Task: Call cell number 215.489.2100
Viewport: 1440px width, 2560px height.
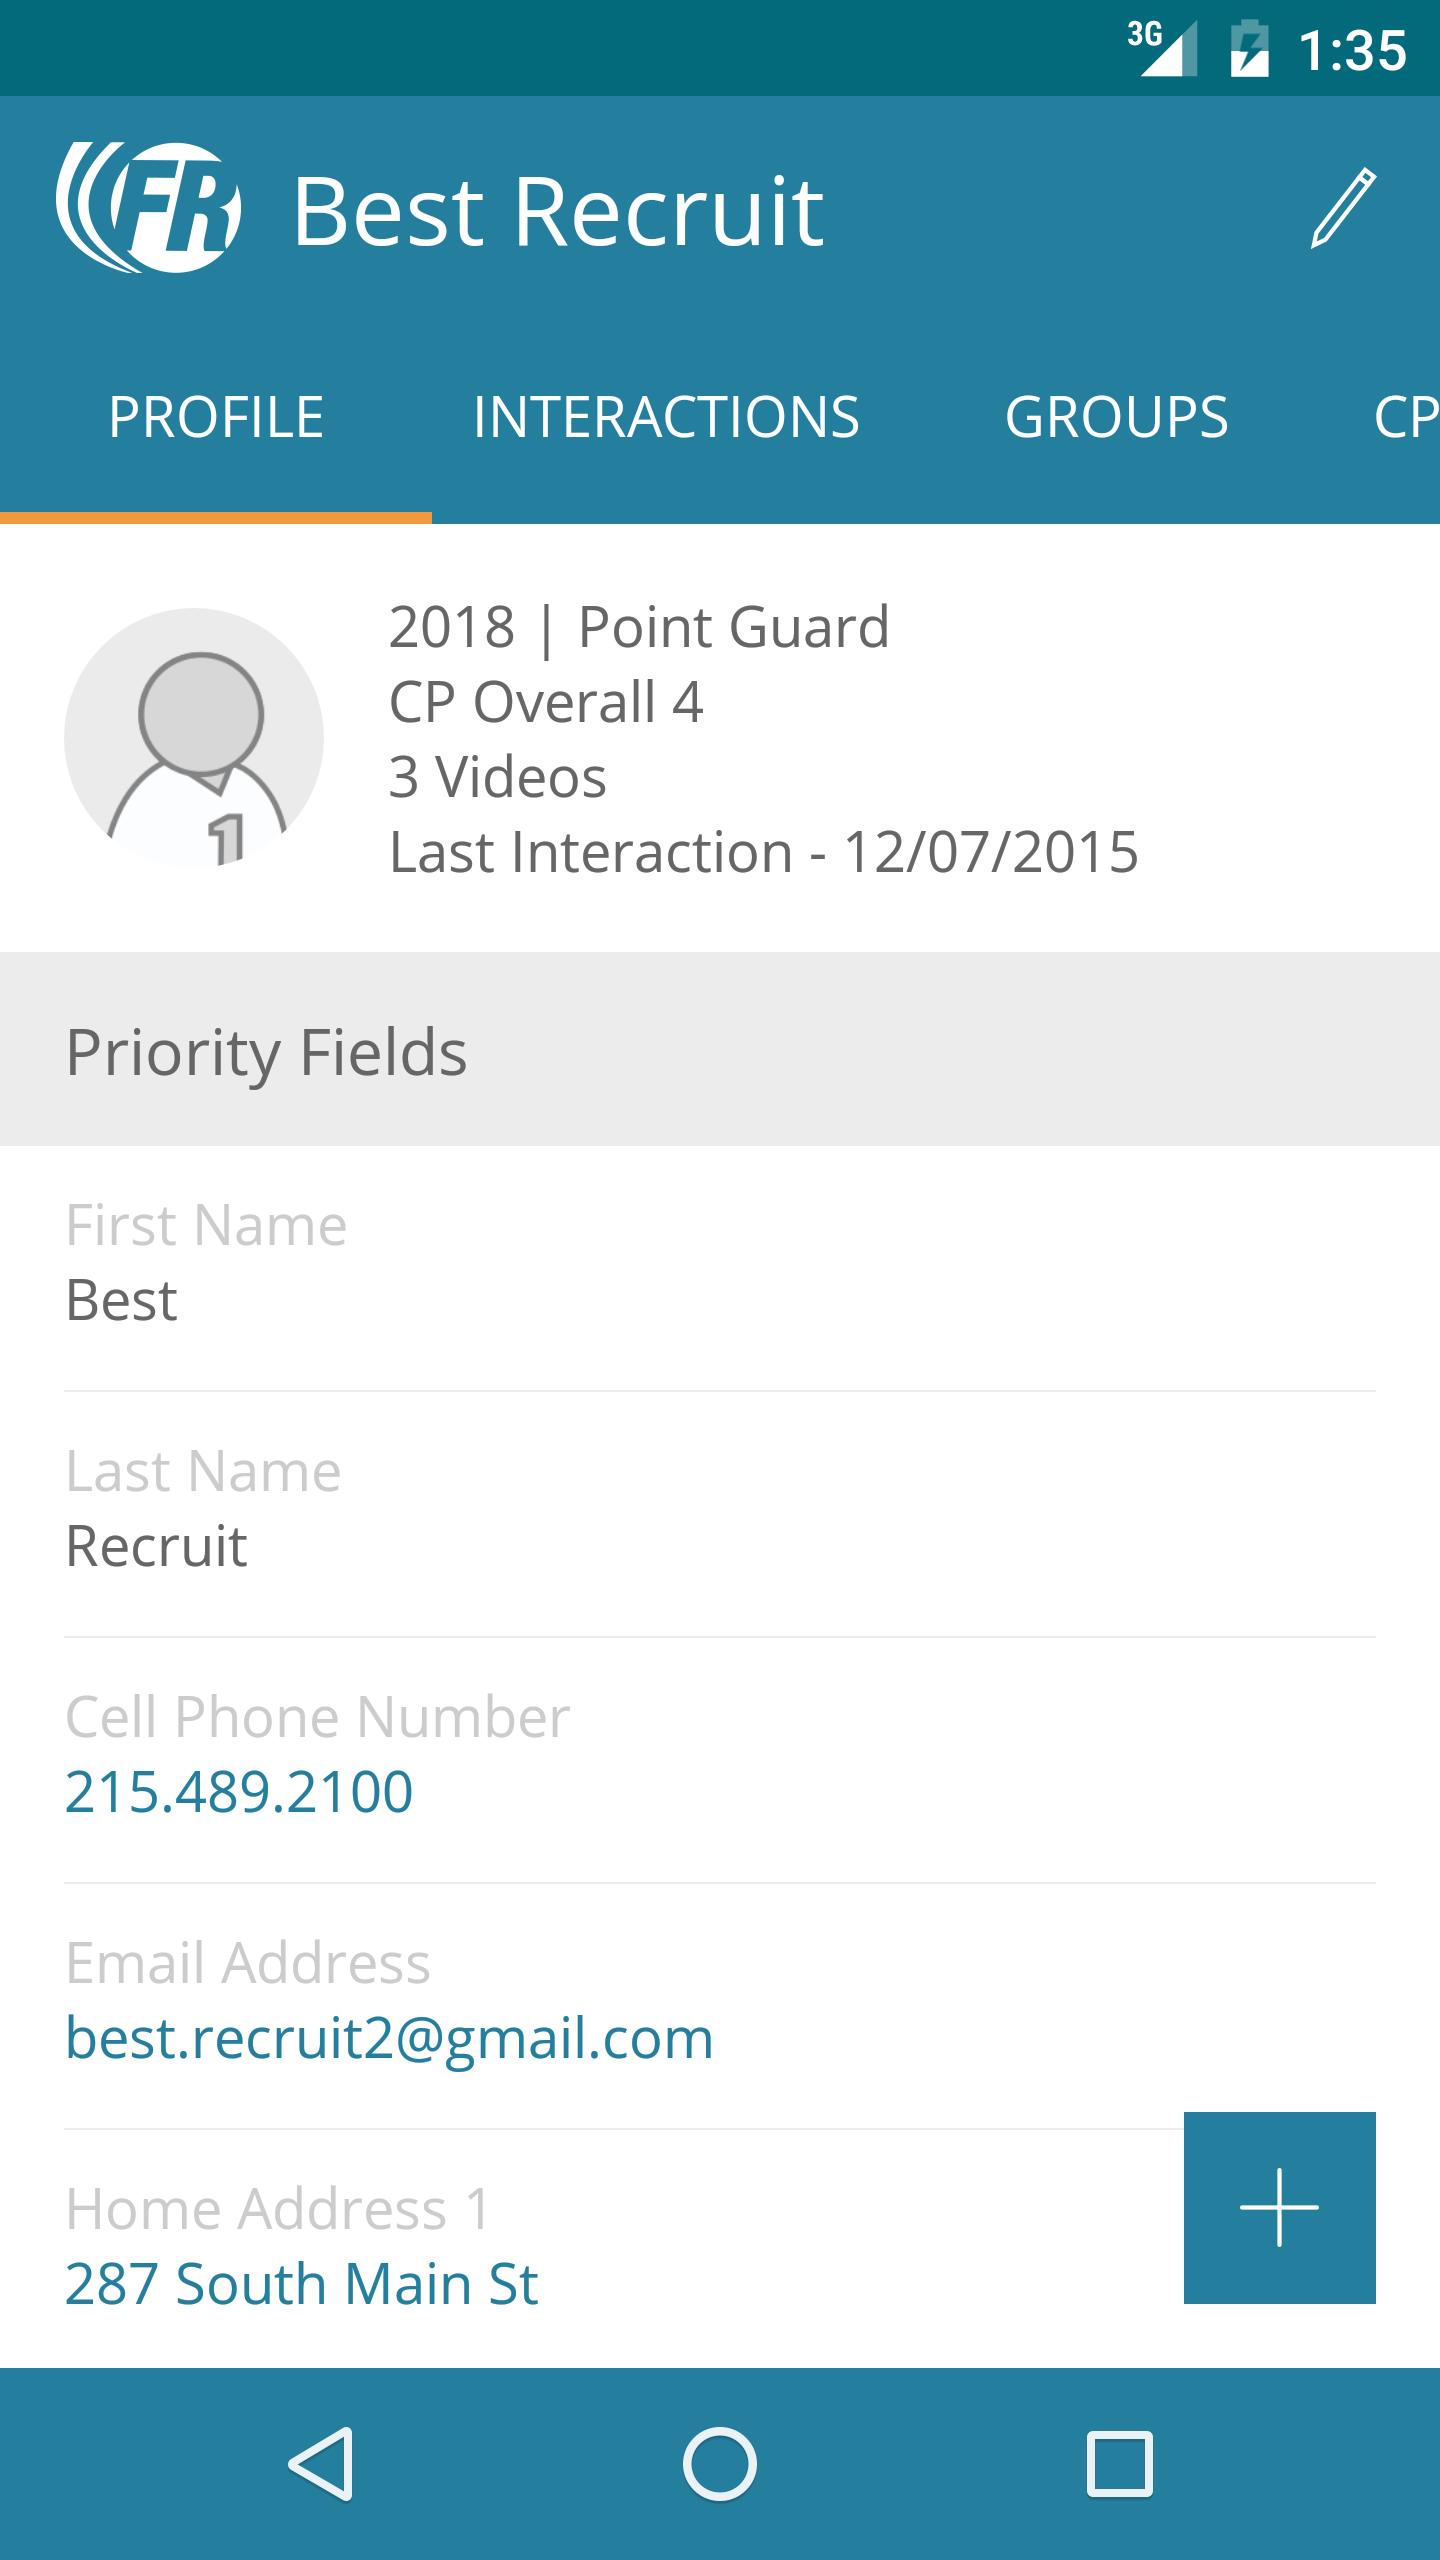Action: [239, 1791]
